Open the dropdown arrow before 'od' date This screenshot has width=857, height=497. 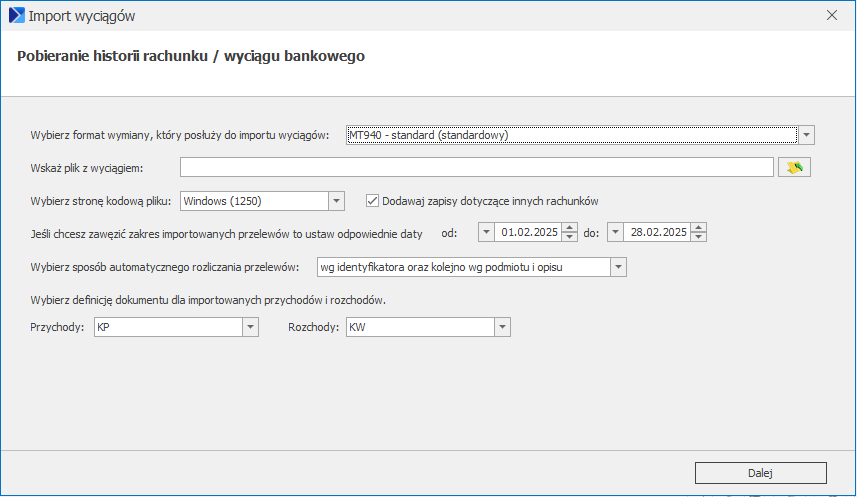coord(487,233)
